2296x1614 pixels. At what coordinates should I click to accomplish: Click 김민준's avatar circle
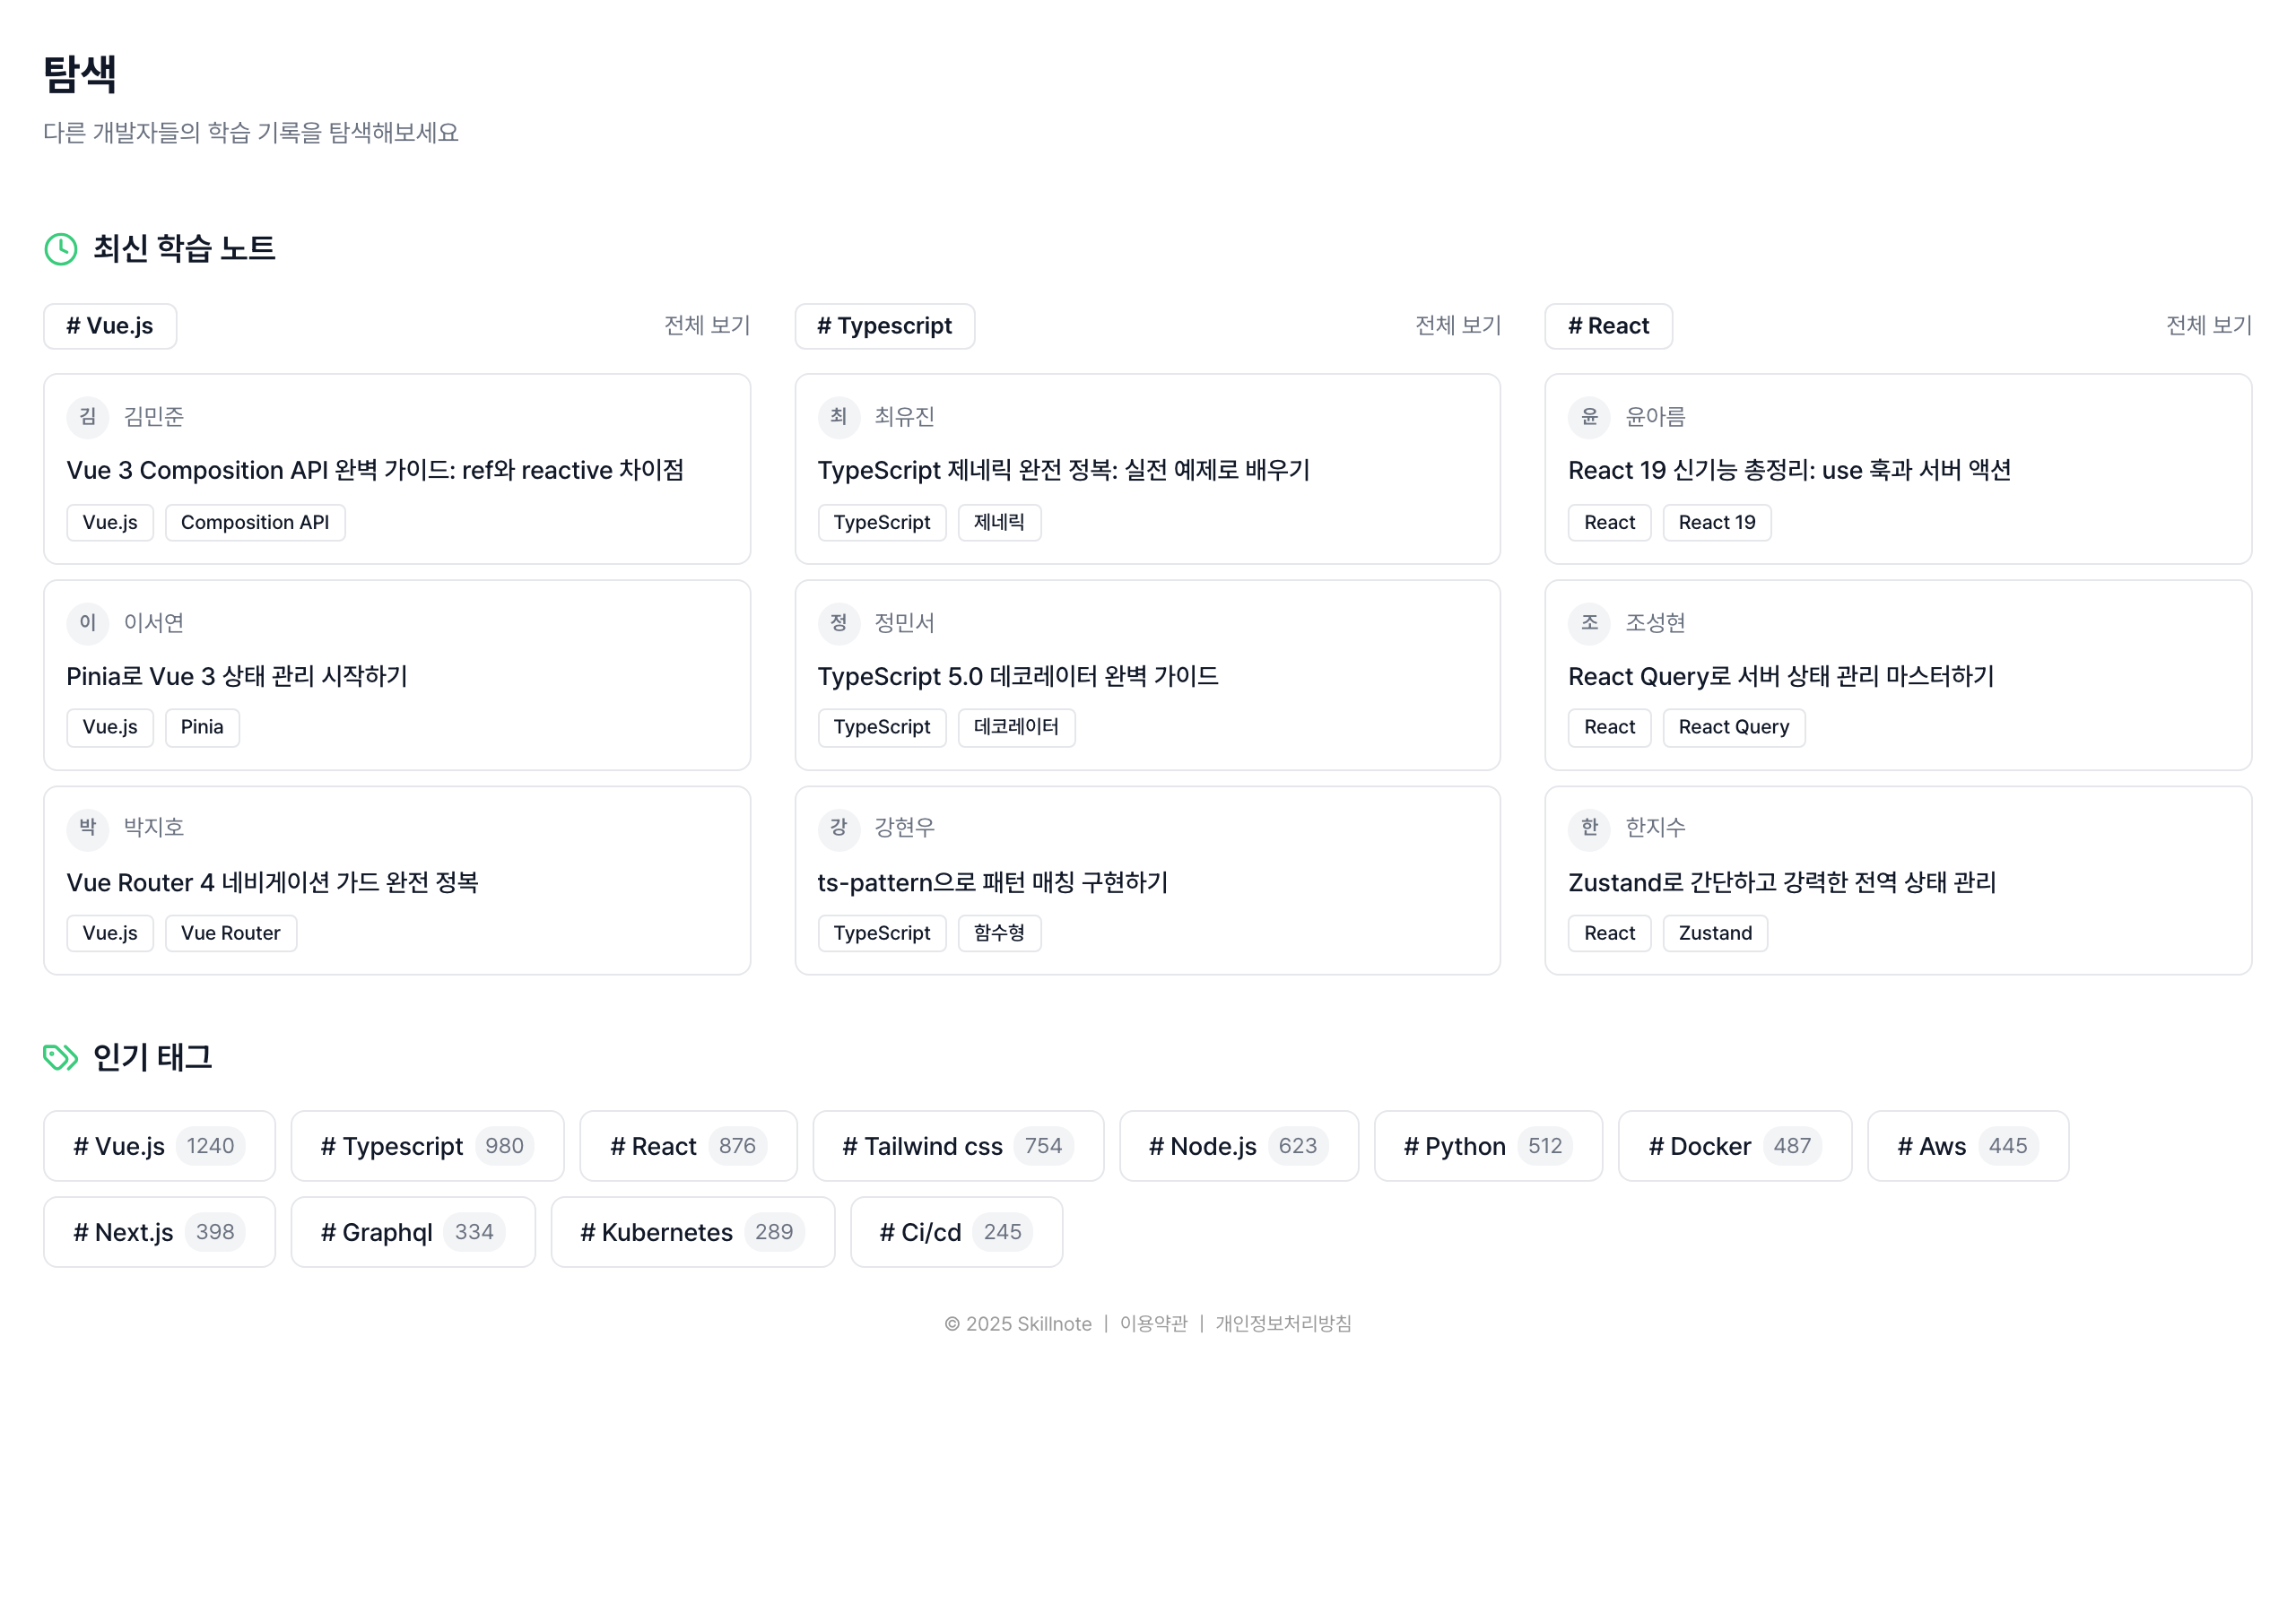point(88,417)
